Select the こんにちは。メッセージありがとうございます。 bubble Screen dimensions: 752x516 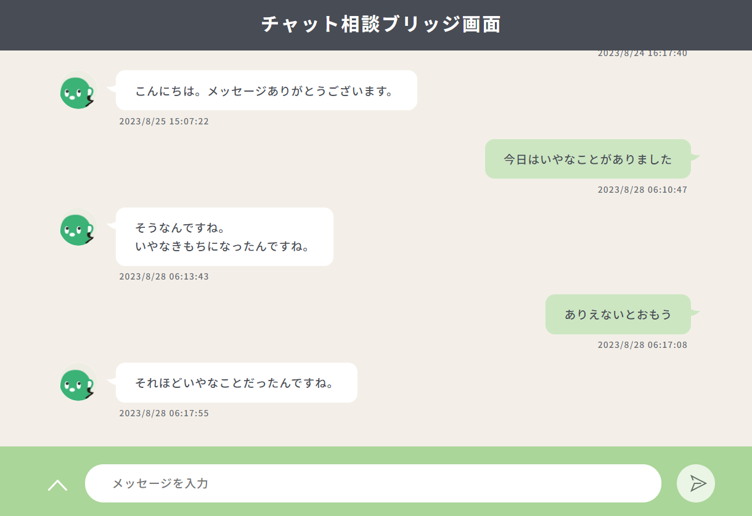click(x=265, y=91)
